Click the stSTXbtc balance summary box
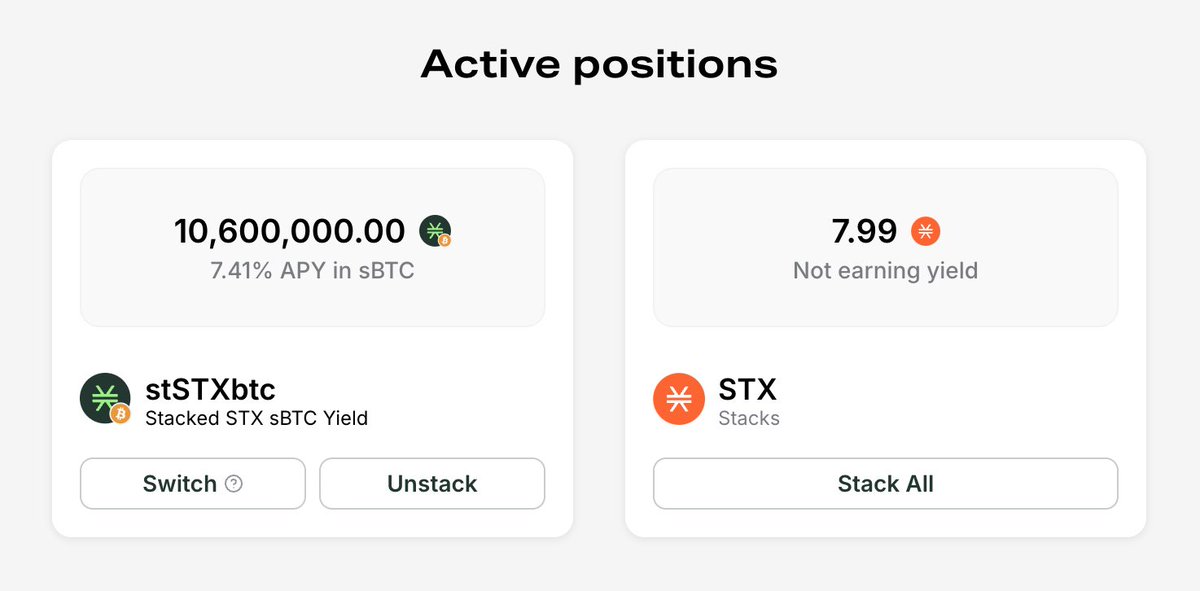The width and height of the screenshot is (1200, 591). click(312, 247)
